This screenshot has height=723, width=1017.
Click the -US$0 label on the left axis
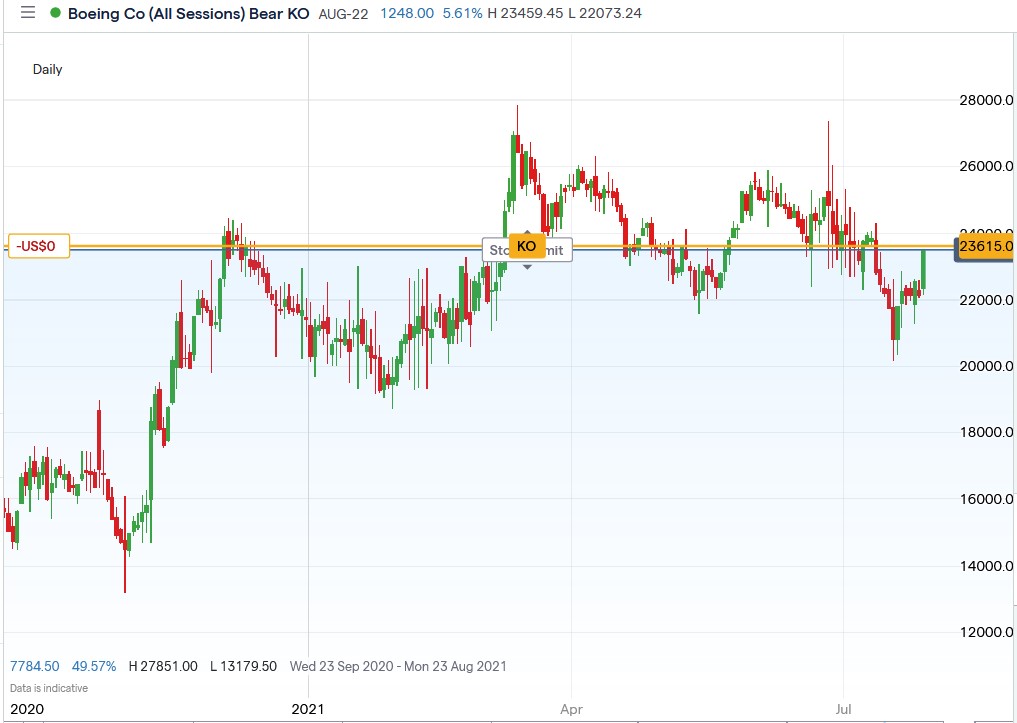click(x=37, y=245)
